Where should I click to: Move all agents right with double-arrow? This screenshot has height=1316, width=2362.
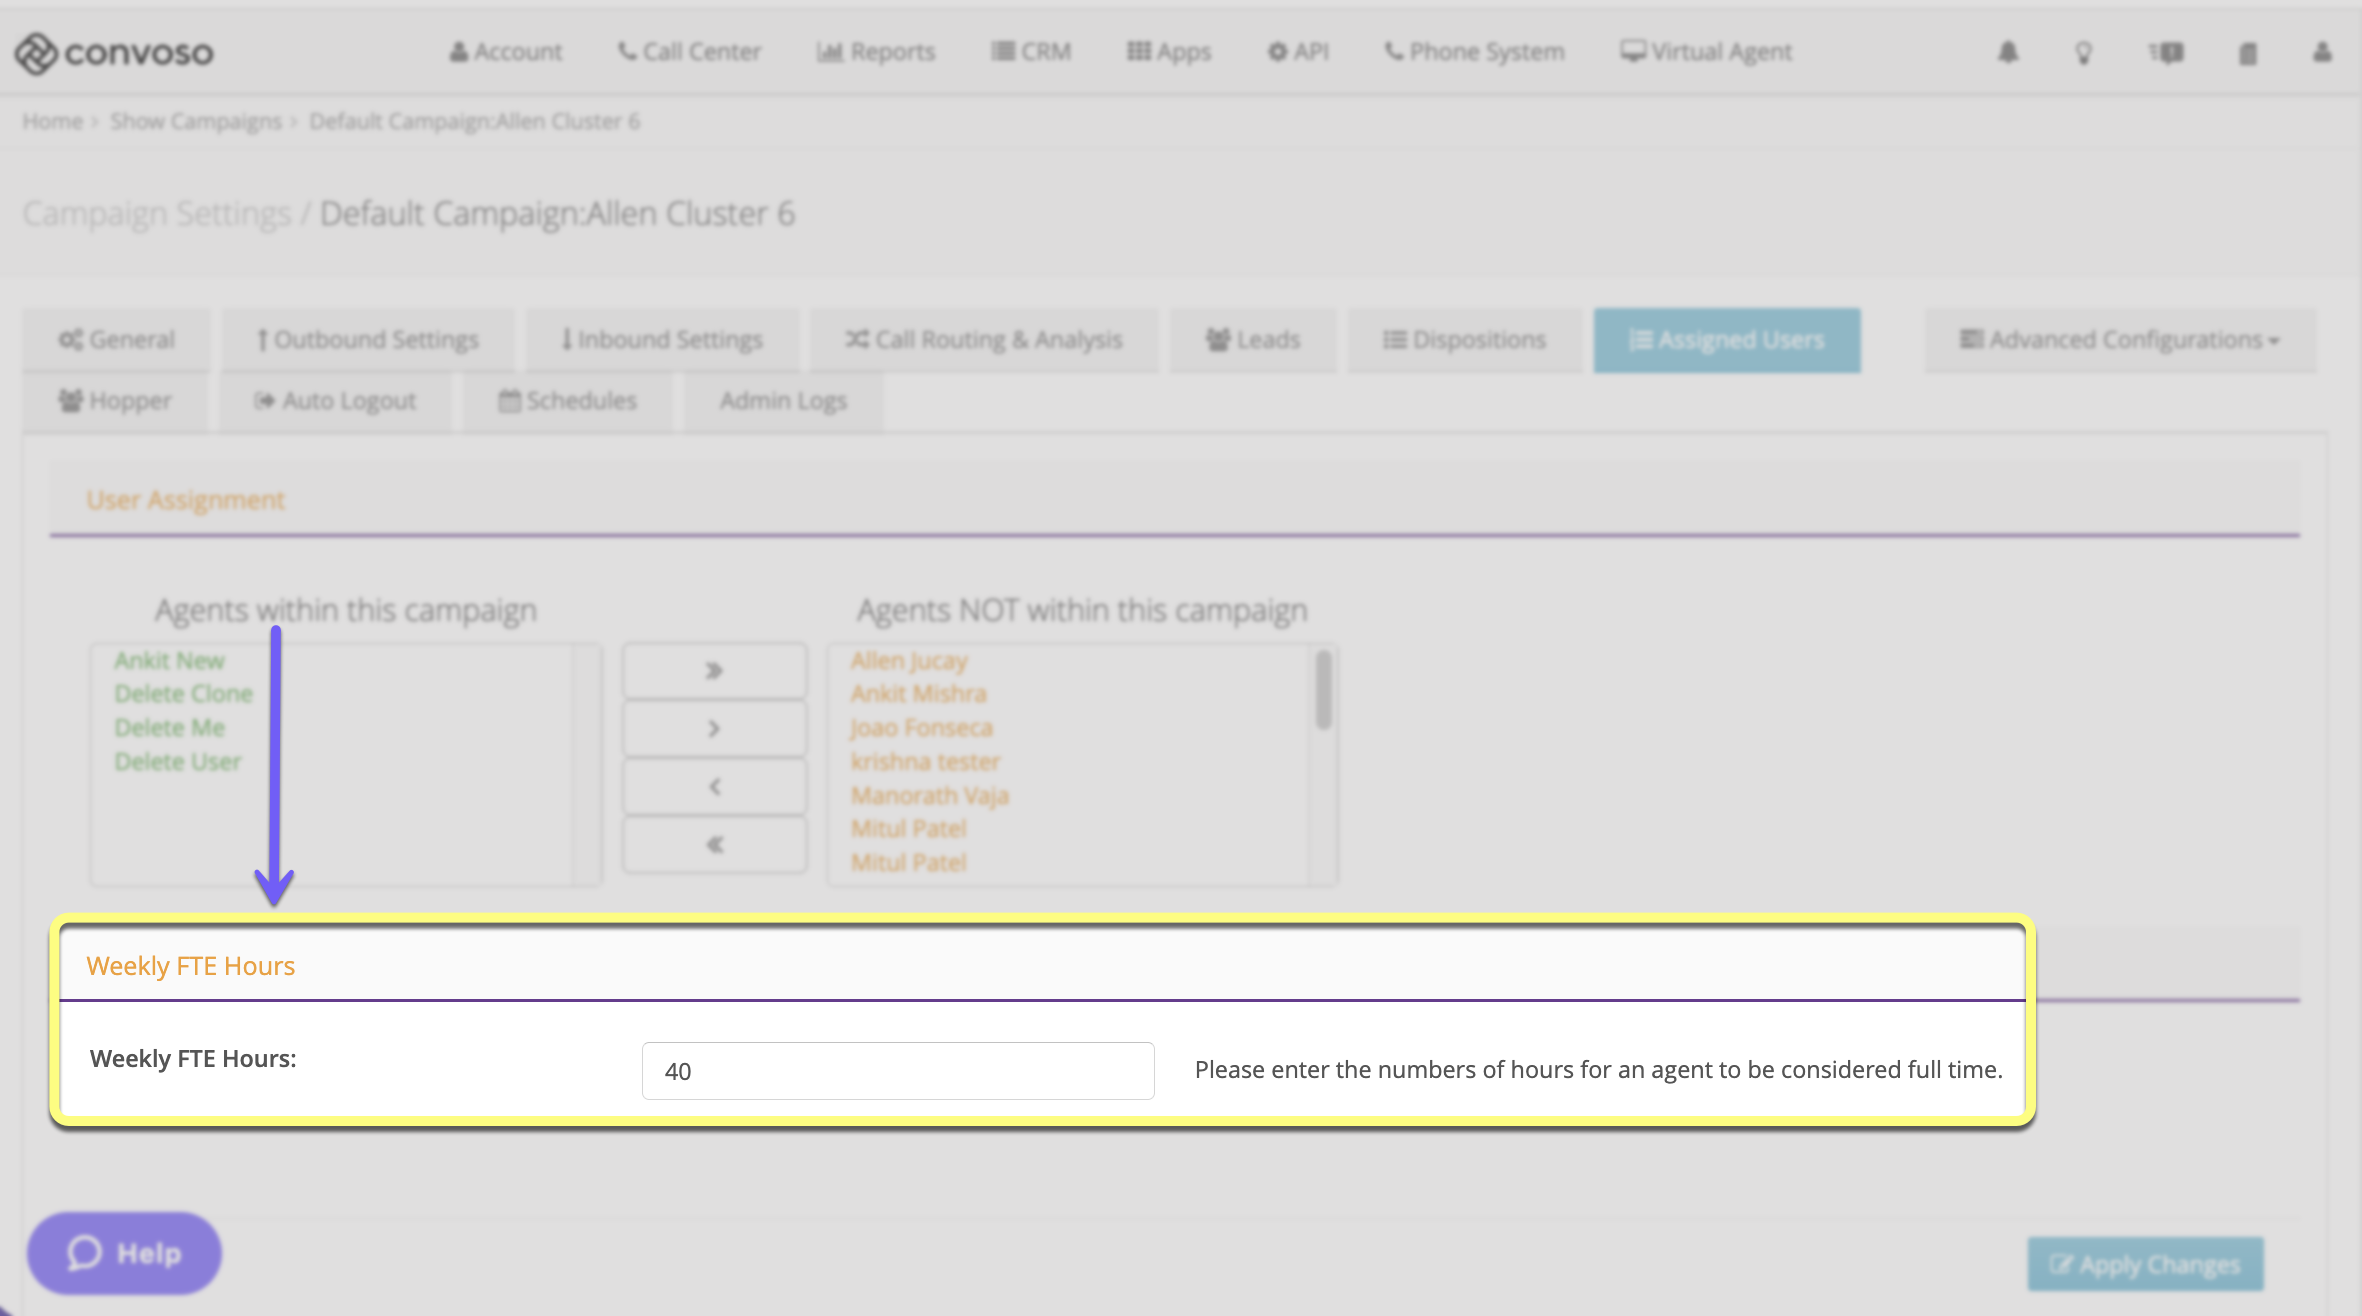[x=714, y=671]
